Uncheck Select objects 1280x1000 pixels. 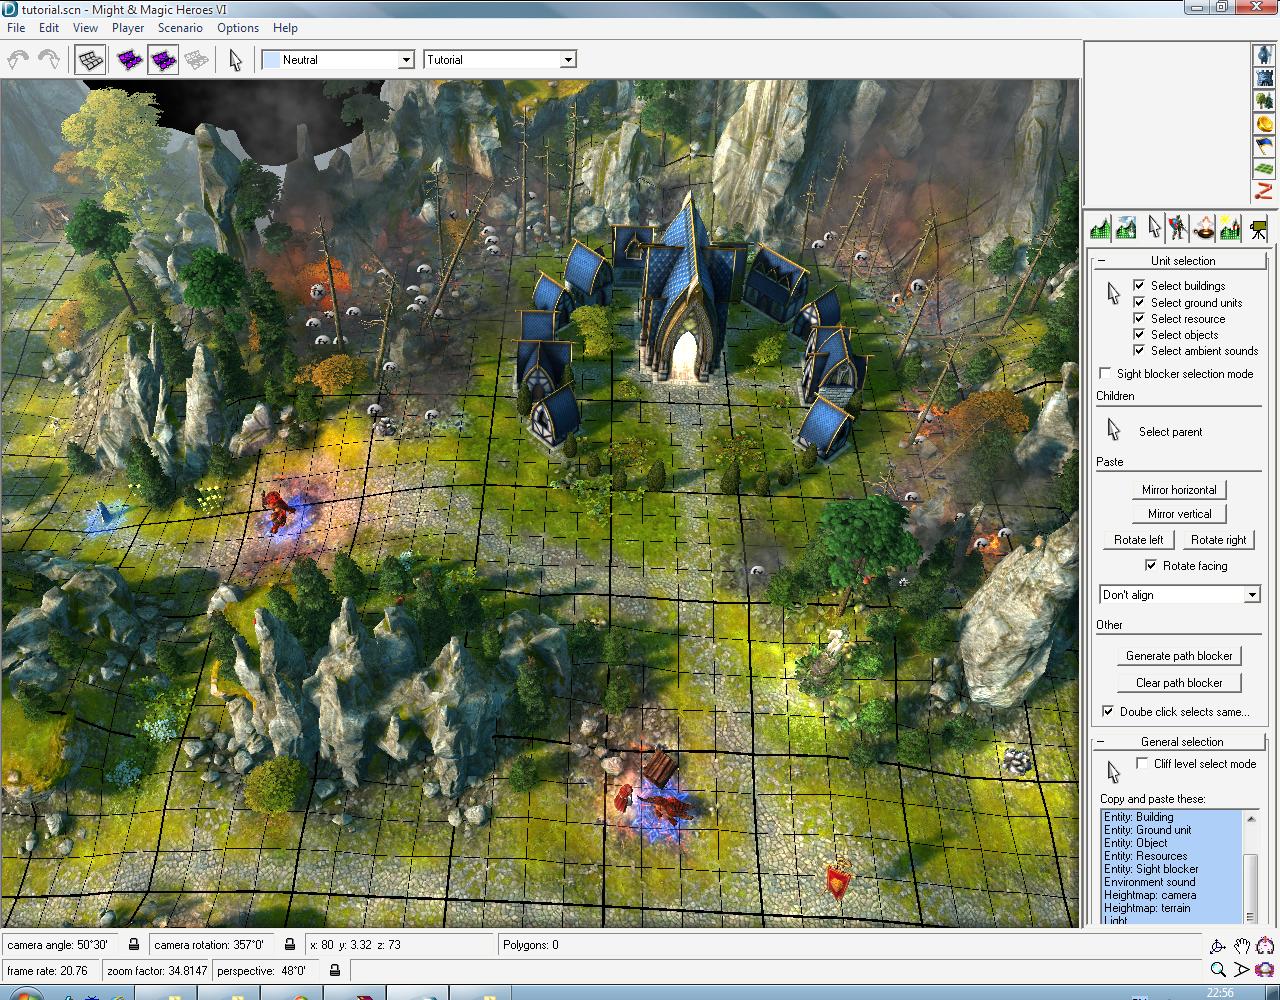[1139, 334]
